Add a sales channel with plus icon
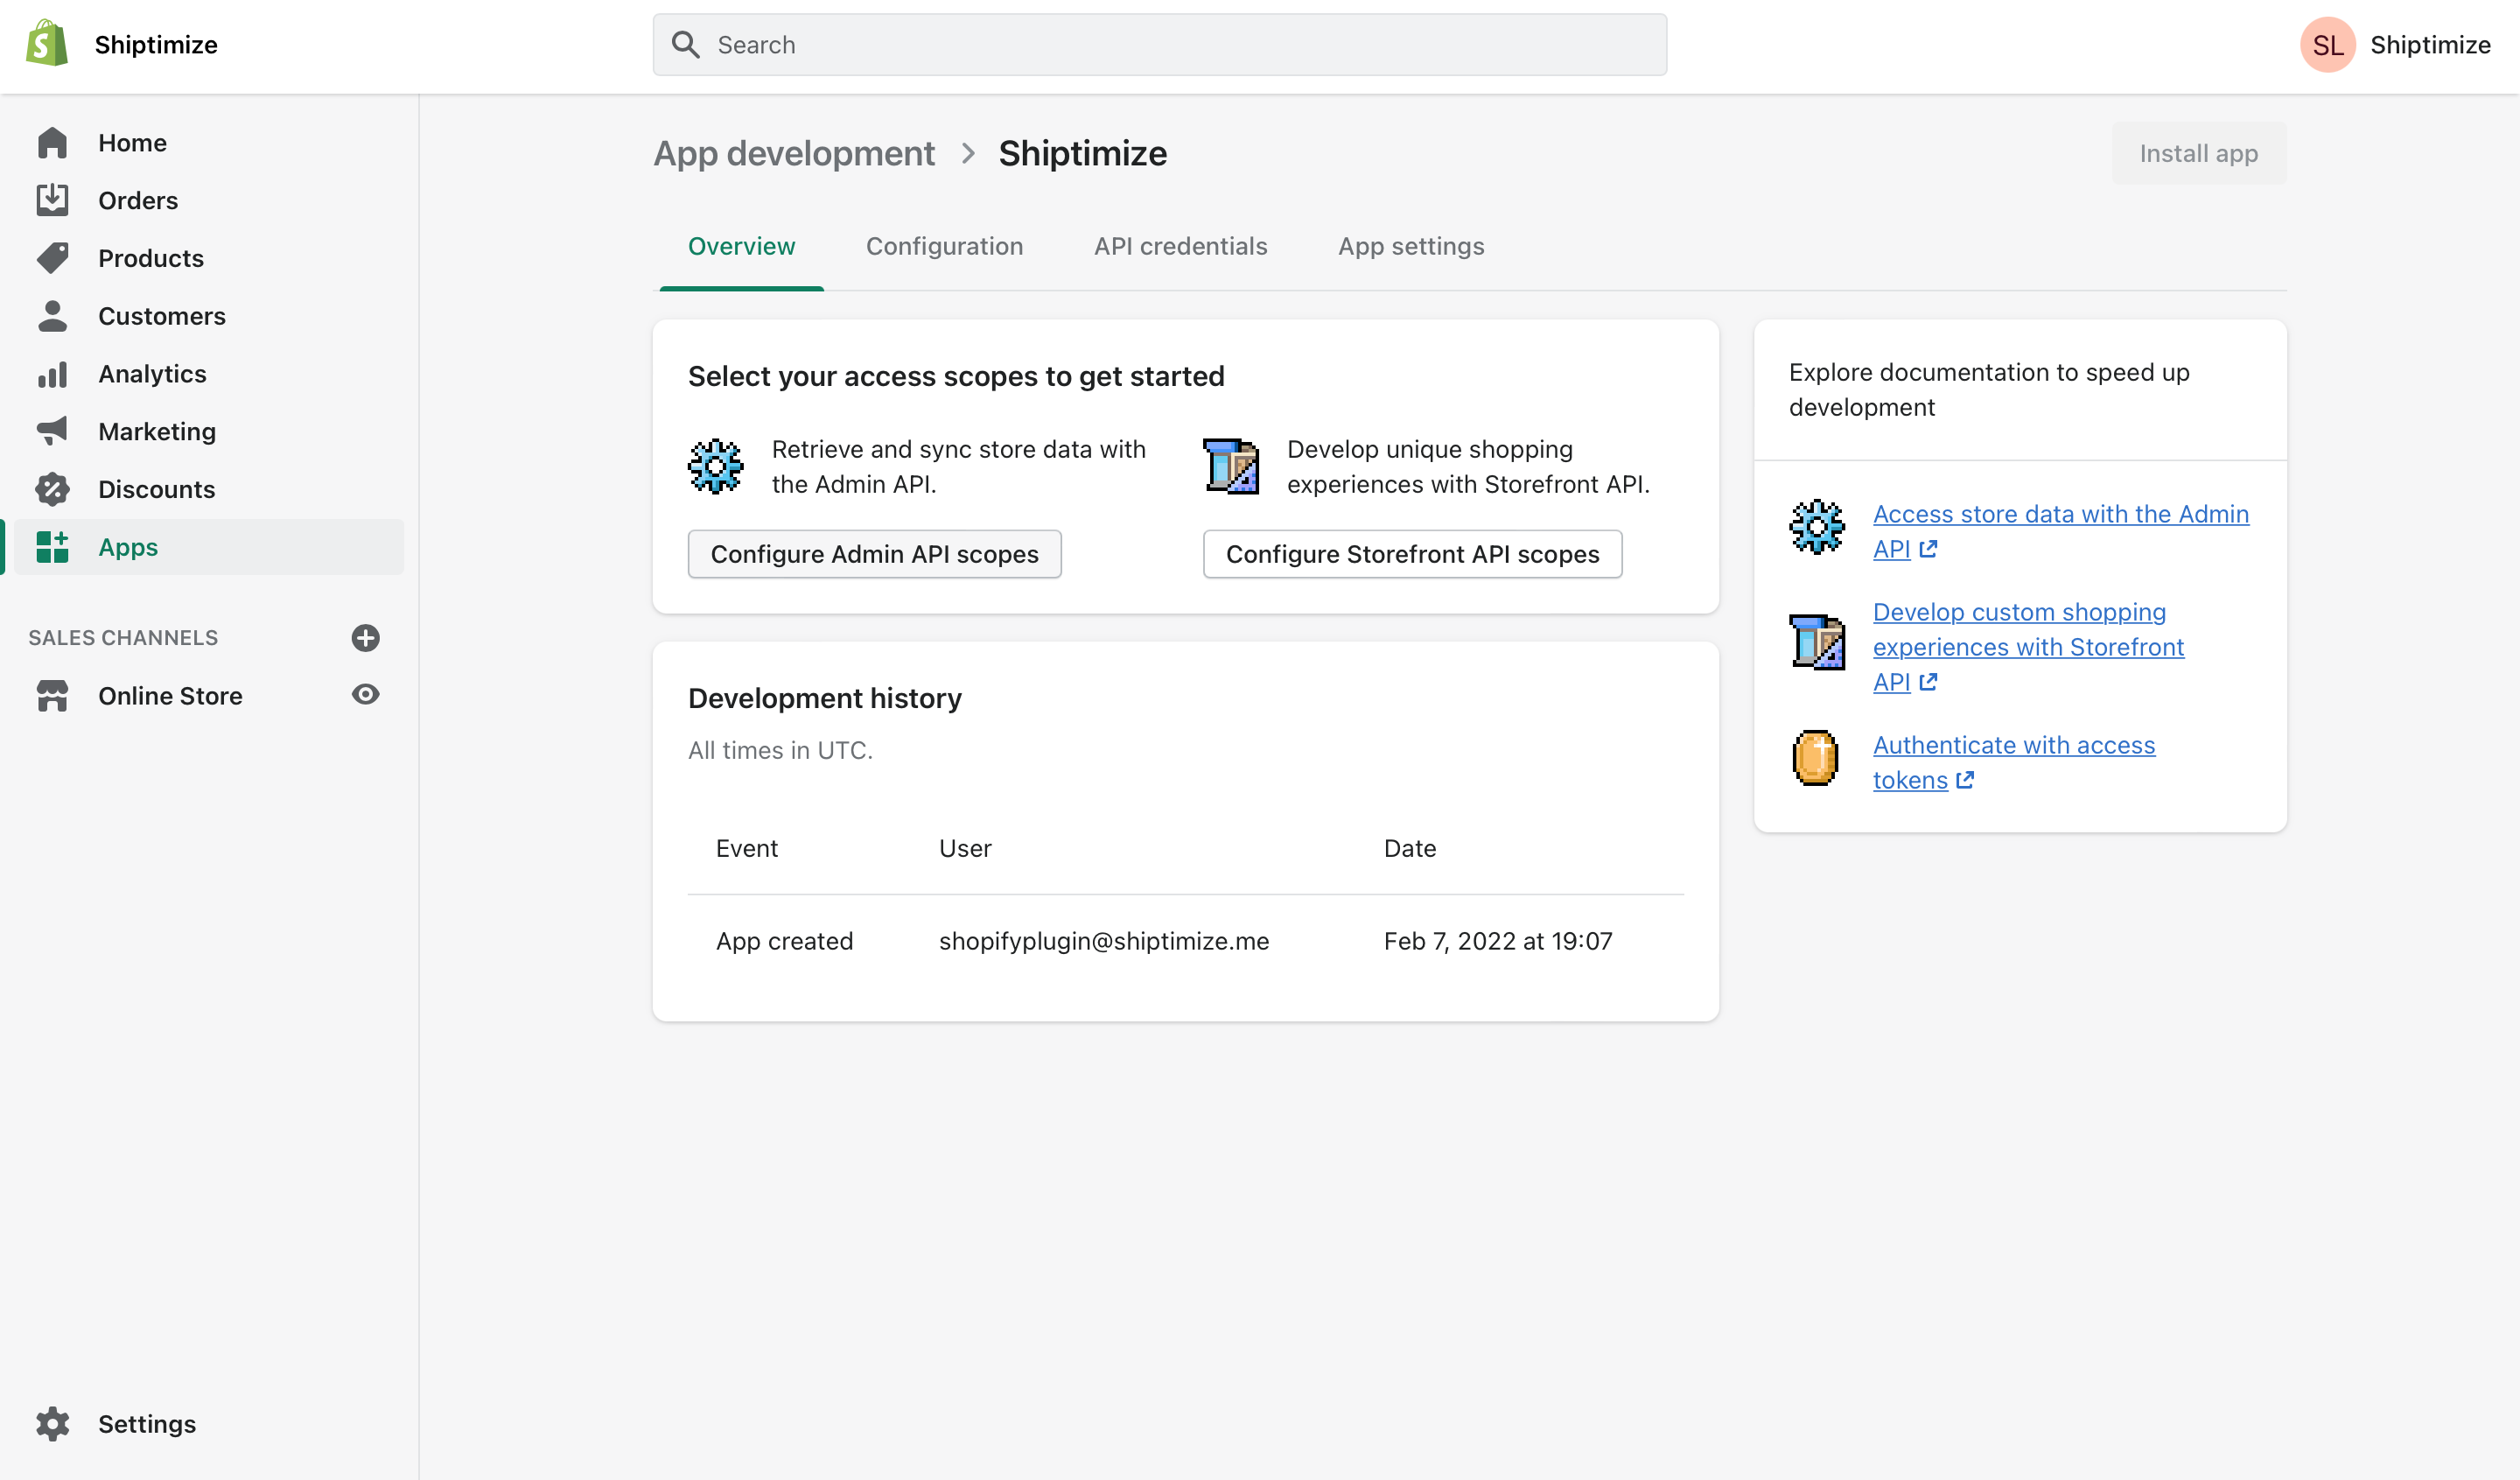 coord(365,638)
